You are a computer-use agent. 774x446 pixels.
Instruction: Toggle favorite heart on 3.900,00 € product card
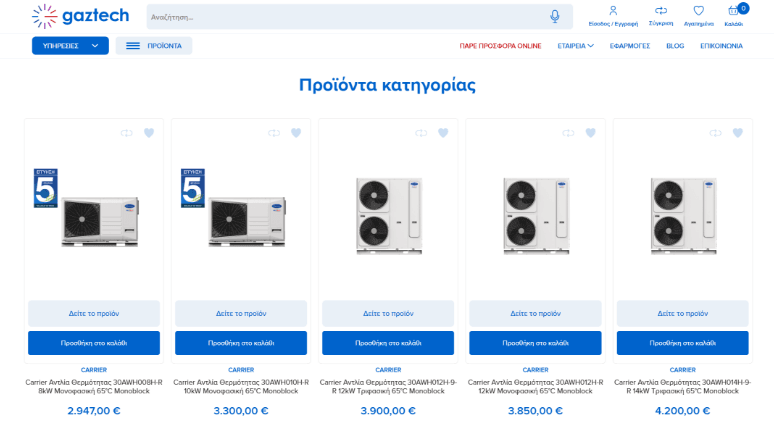pyautogui.click(x=443, y=133)
